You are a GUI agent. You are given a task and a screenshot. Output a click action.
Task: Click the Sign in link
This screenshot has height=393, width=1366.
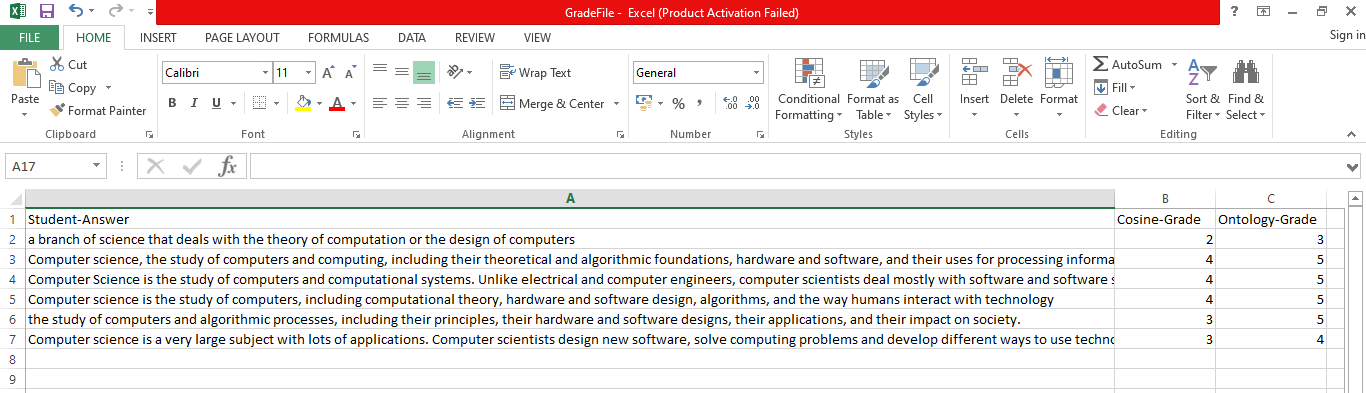point(1347,35)
